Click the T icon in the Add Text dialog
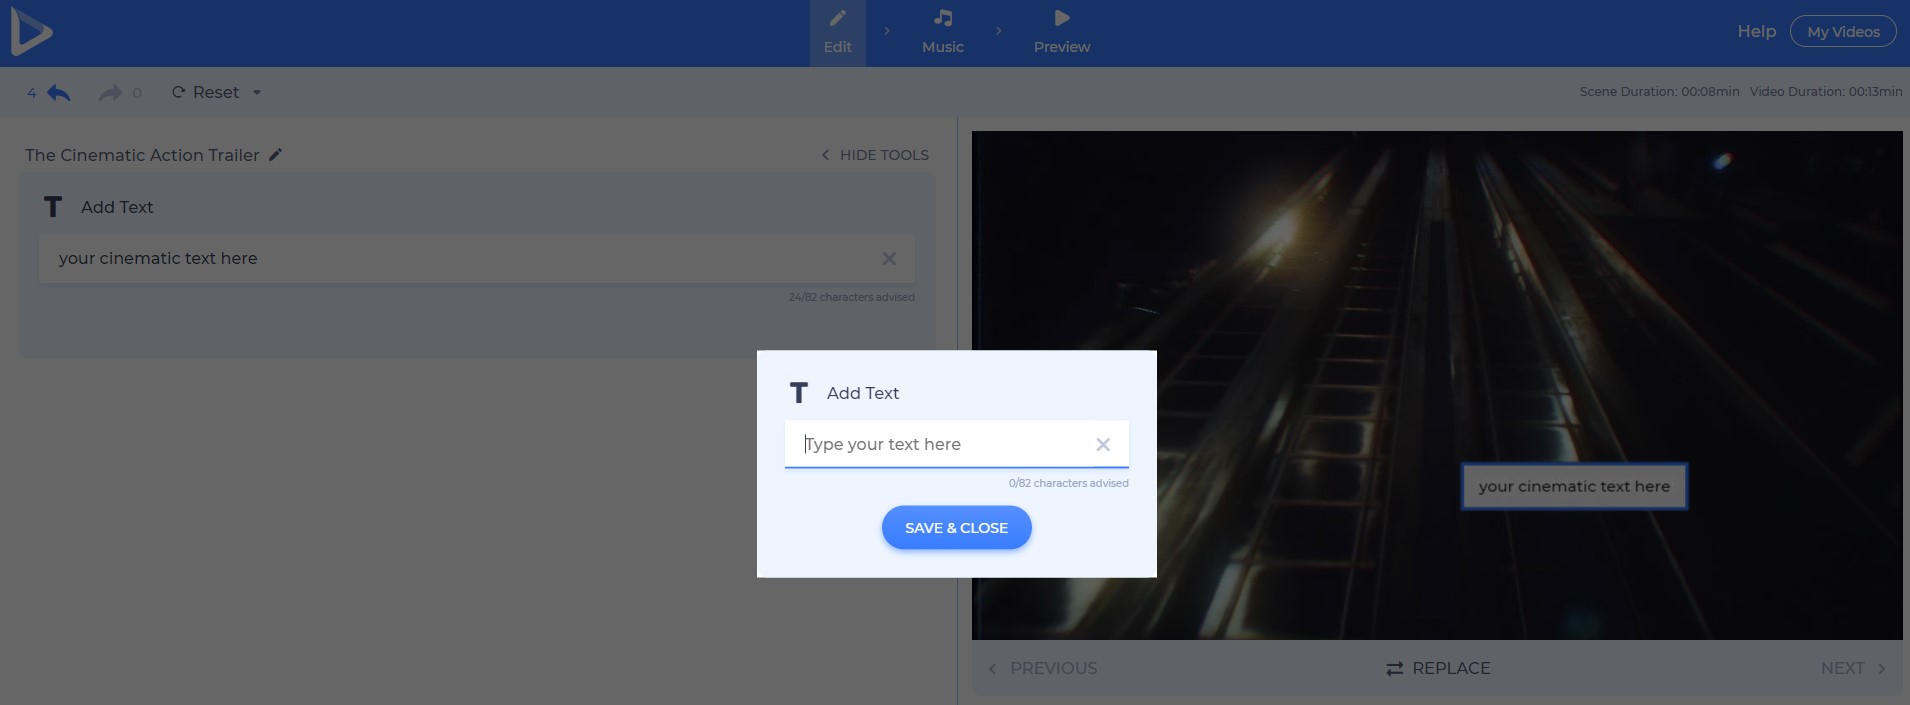This screenshot has width=1910, height=705. (798, 393)
